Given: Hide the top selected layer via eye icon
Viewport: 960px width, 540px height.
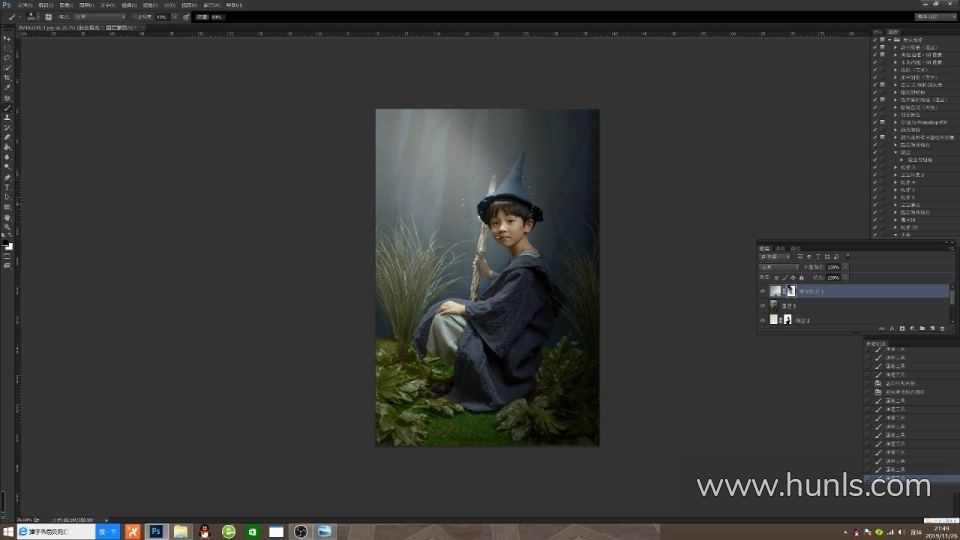Looking at the screenshot, I should pyautogui.click(x=762, y=291).
